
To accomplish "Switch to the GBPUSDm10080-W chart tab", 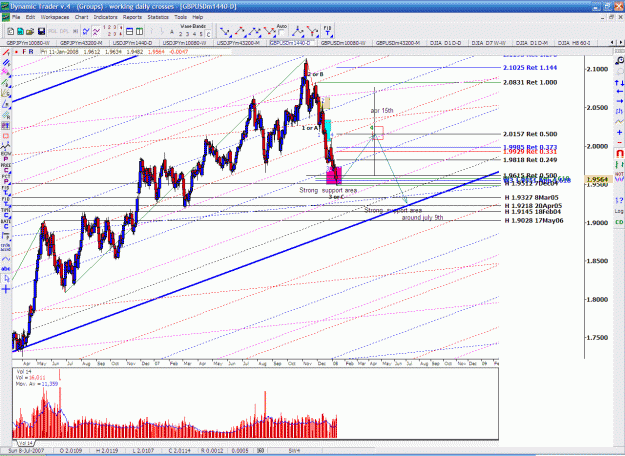I will point(343,43).
